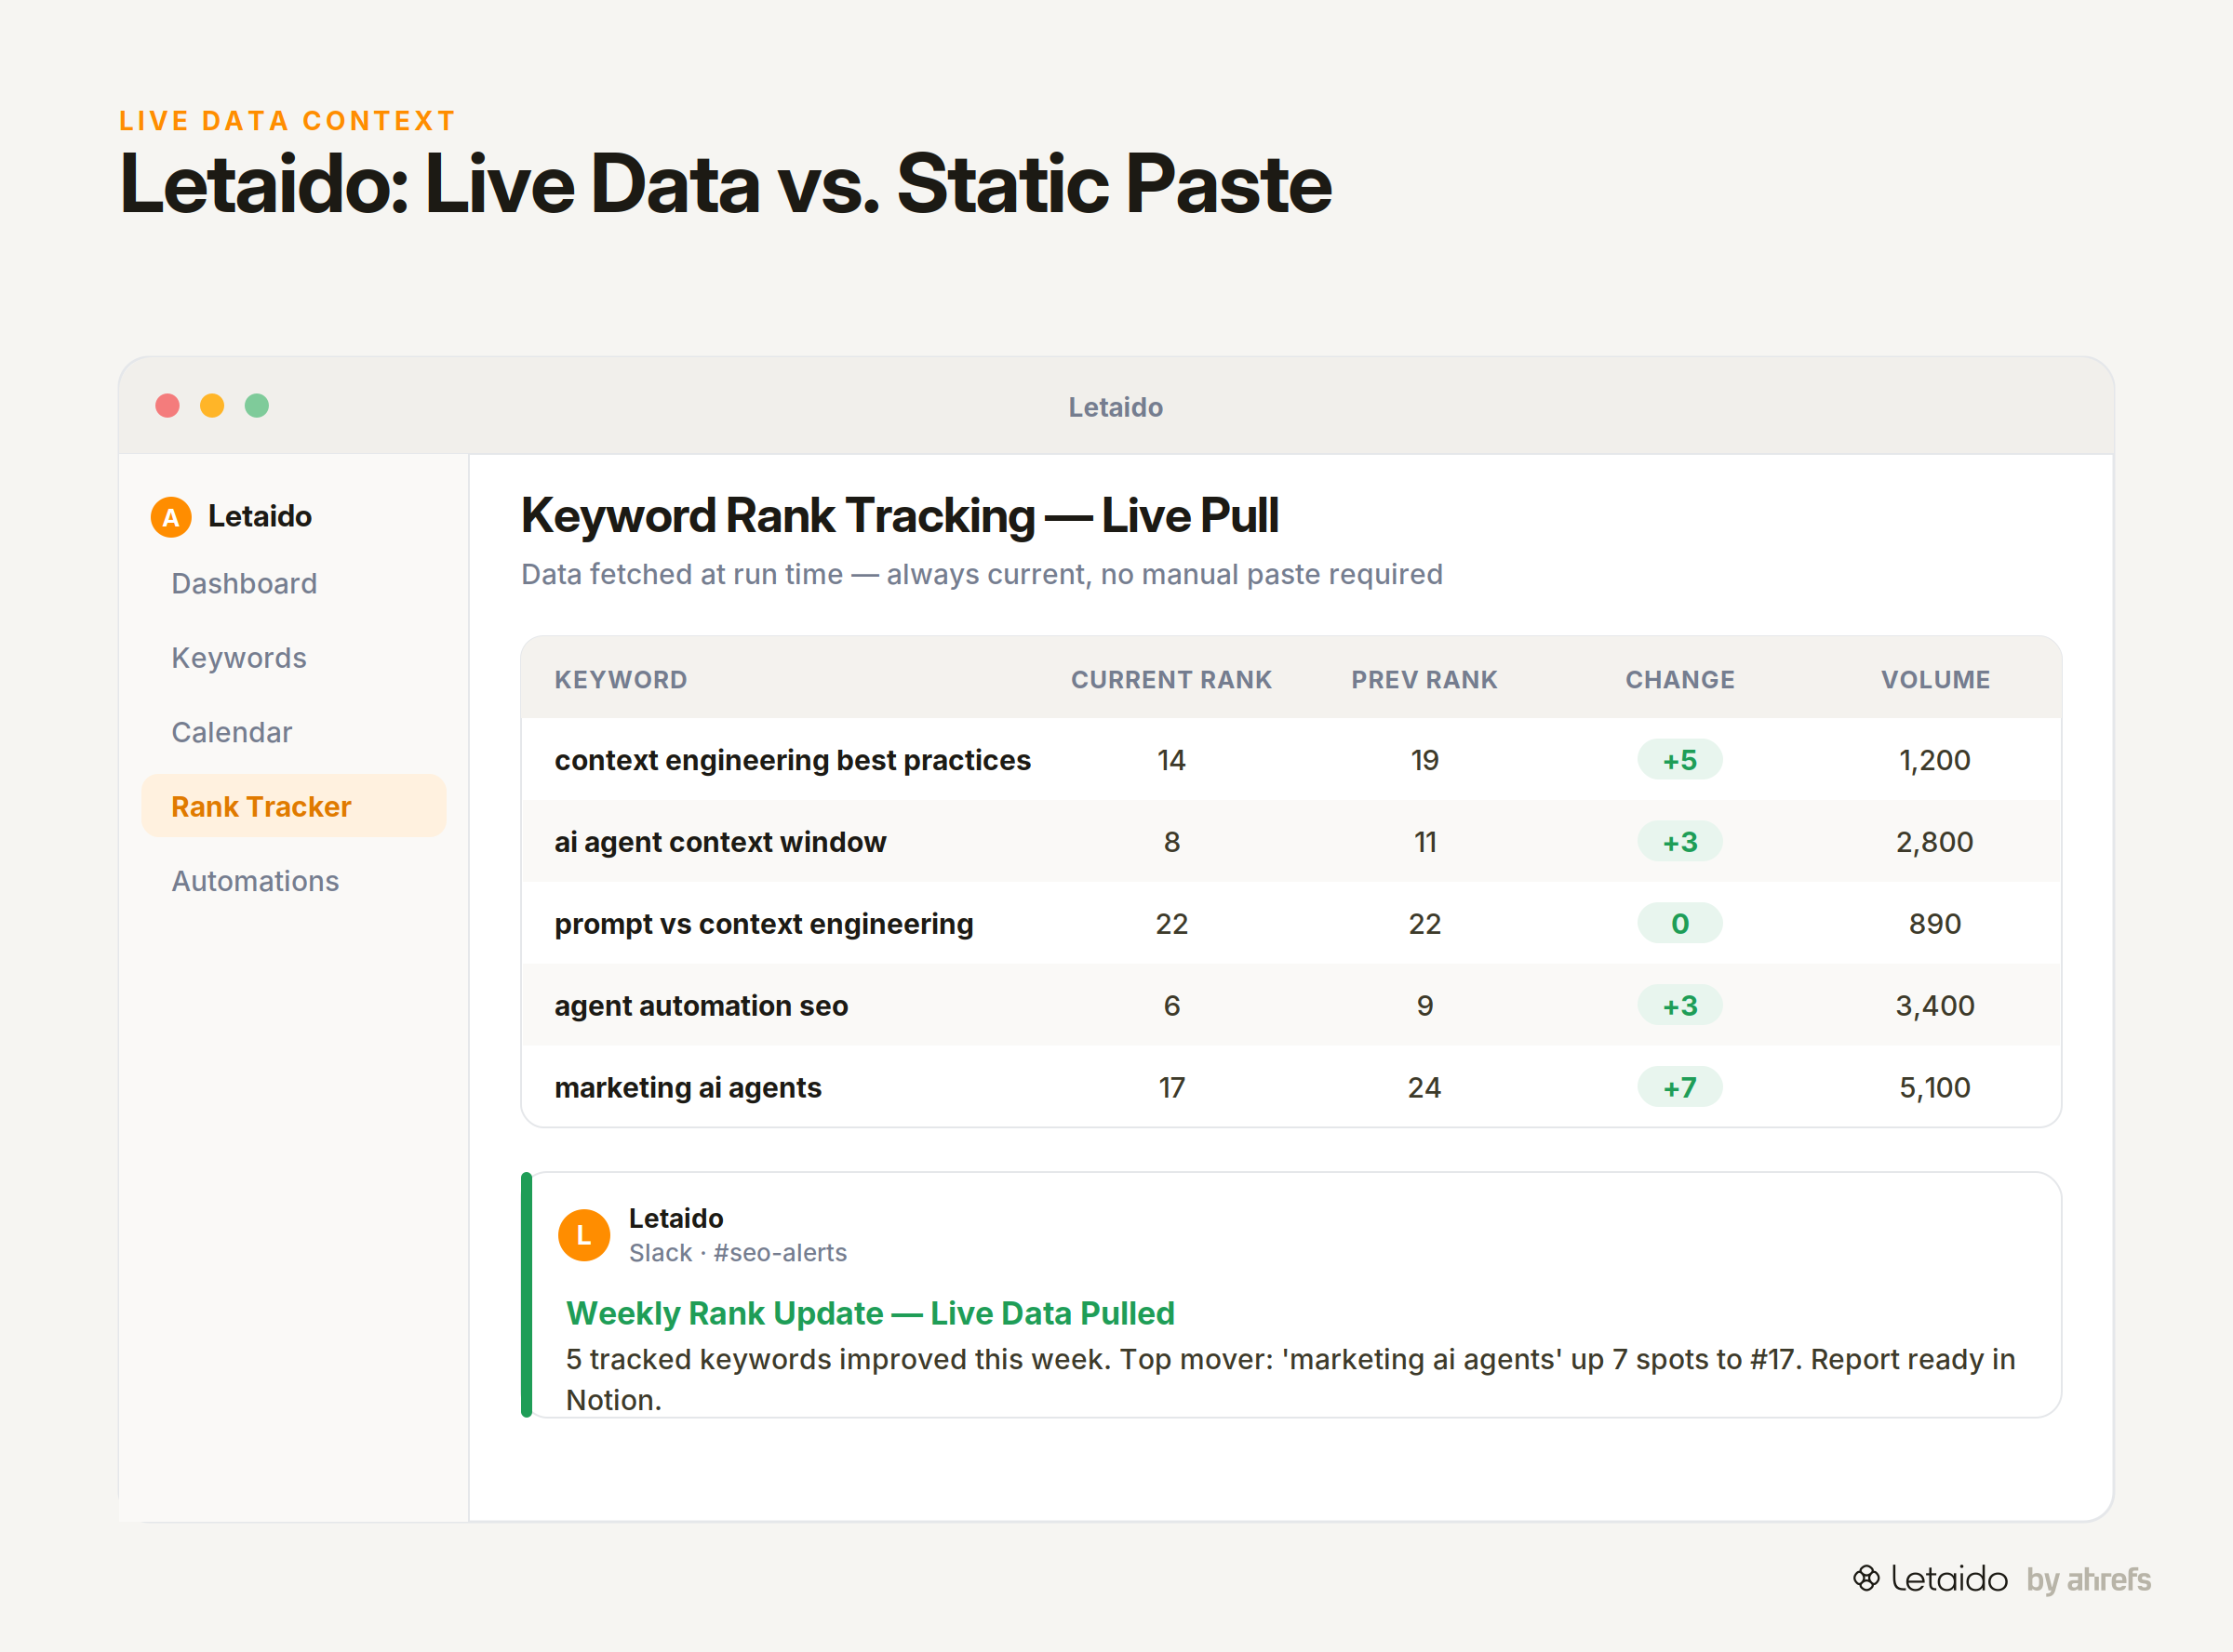Image resolution: width=2233 pixels, height=1652 pixels.
Task: Open 'Weekly Rank Update — Live Data Pulled' link
Action: pyautogui.click(x=870, y=1313)
